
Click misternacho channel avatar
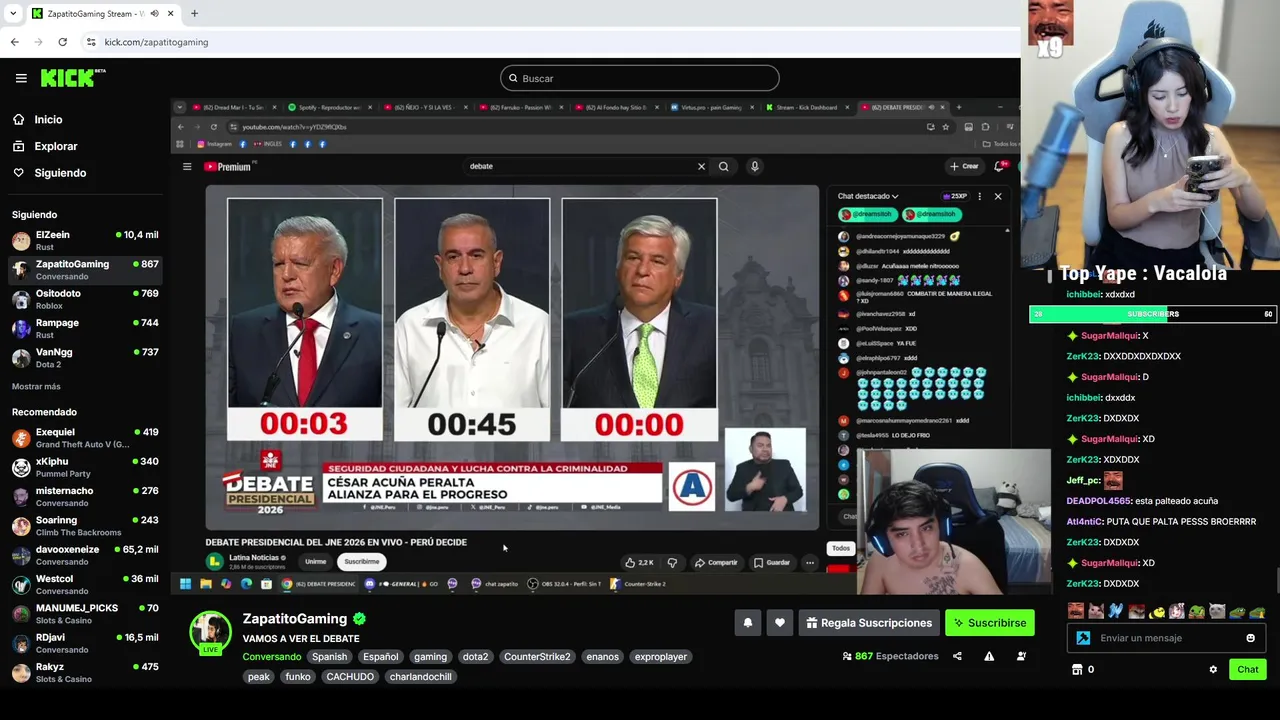[21, 496]
